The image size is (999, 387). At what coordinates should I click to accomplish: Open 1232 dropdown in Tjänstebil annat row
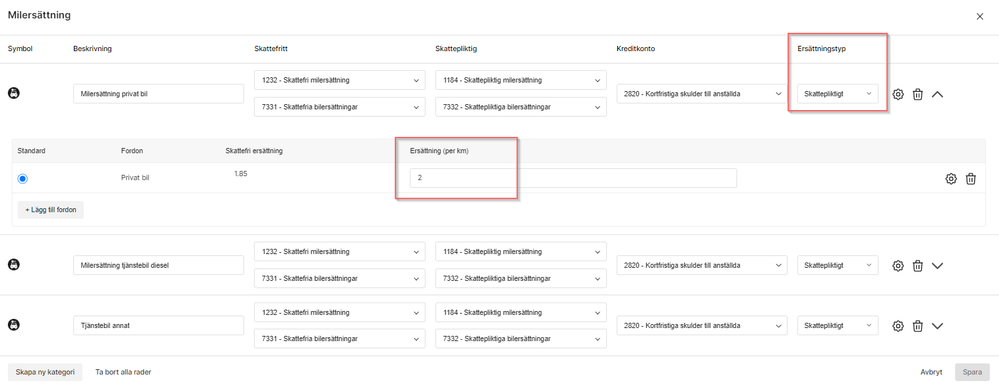[x=339, y=312]
